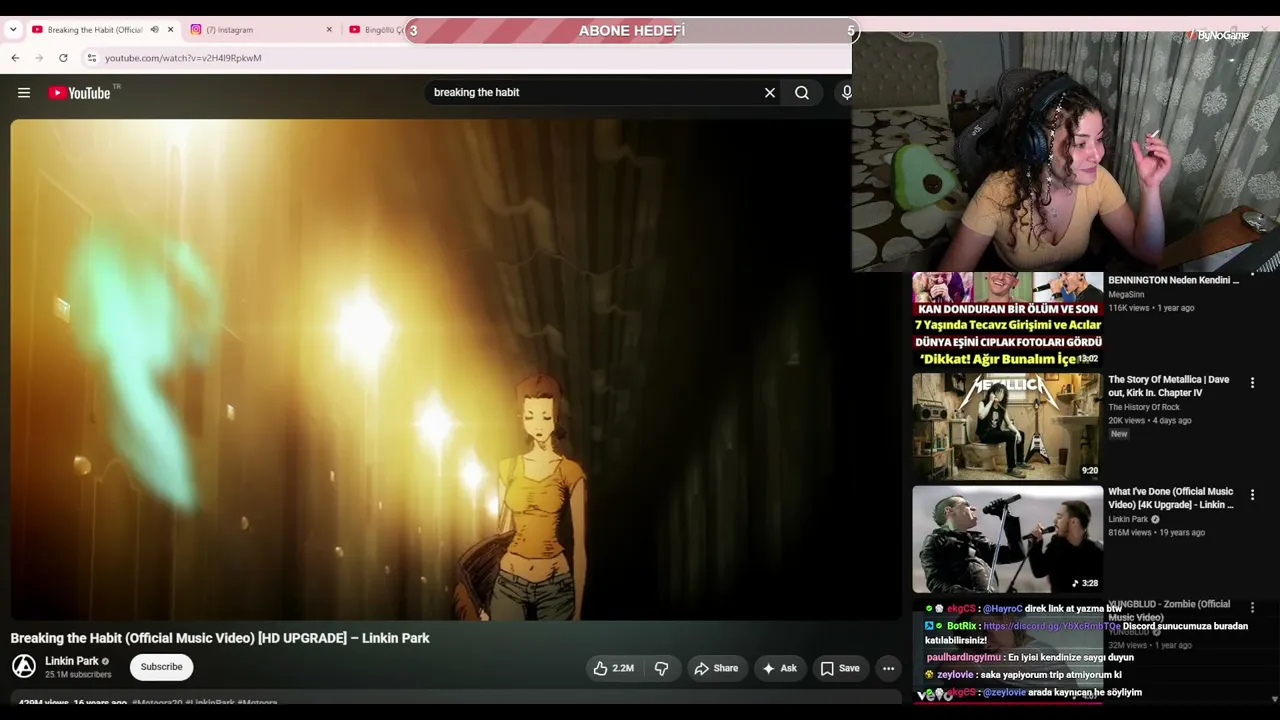Switch to the Instagram tab
The width and height of the screenshot is (1280, 720).
262,30
